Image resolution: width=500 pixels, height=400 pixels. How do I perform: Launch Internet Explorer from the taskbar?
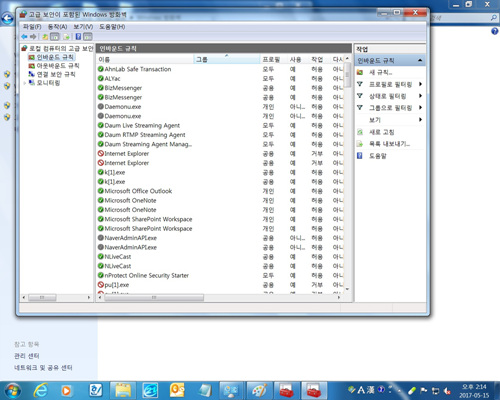pos(41,390)
